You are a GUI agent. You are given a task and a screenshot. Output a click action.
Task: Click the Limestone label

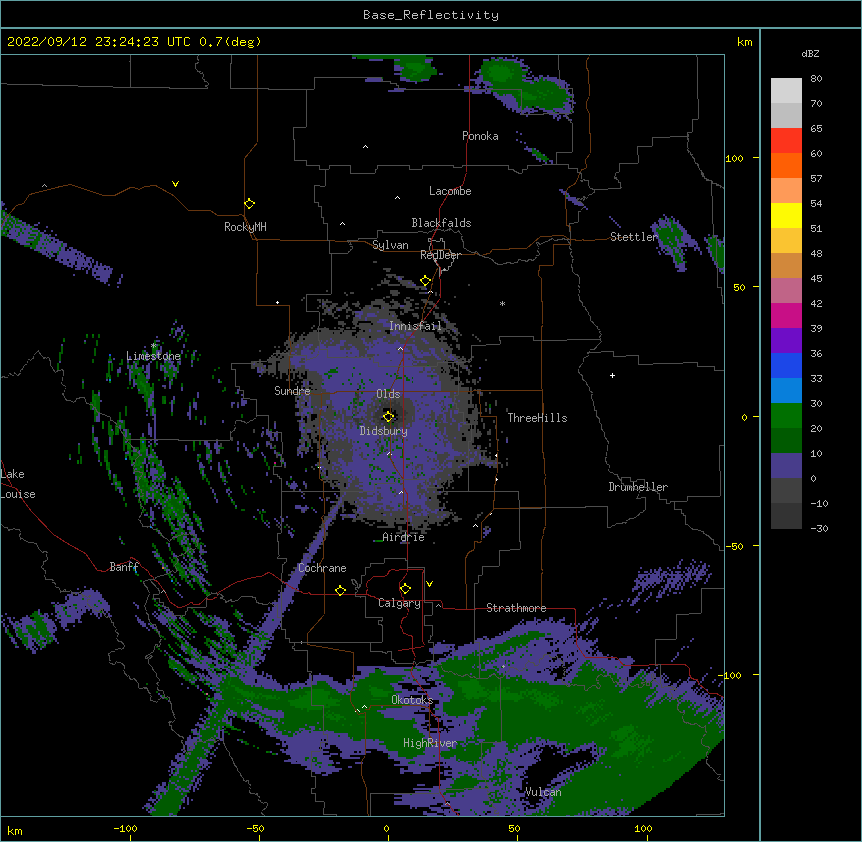pyautogui.click(x=153, y=356)
